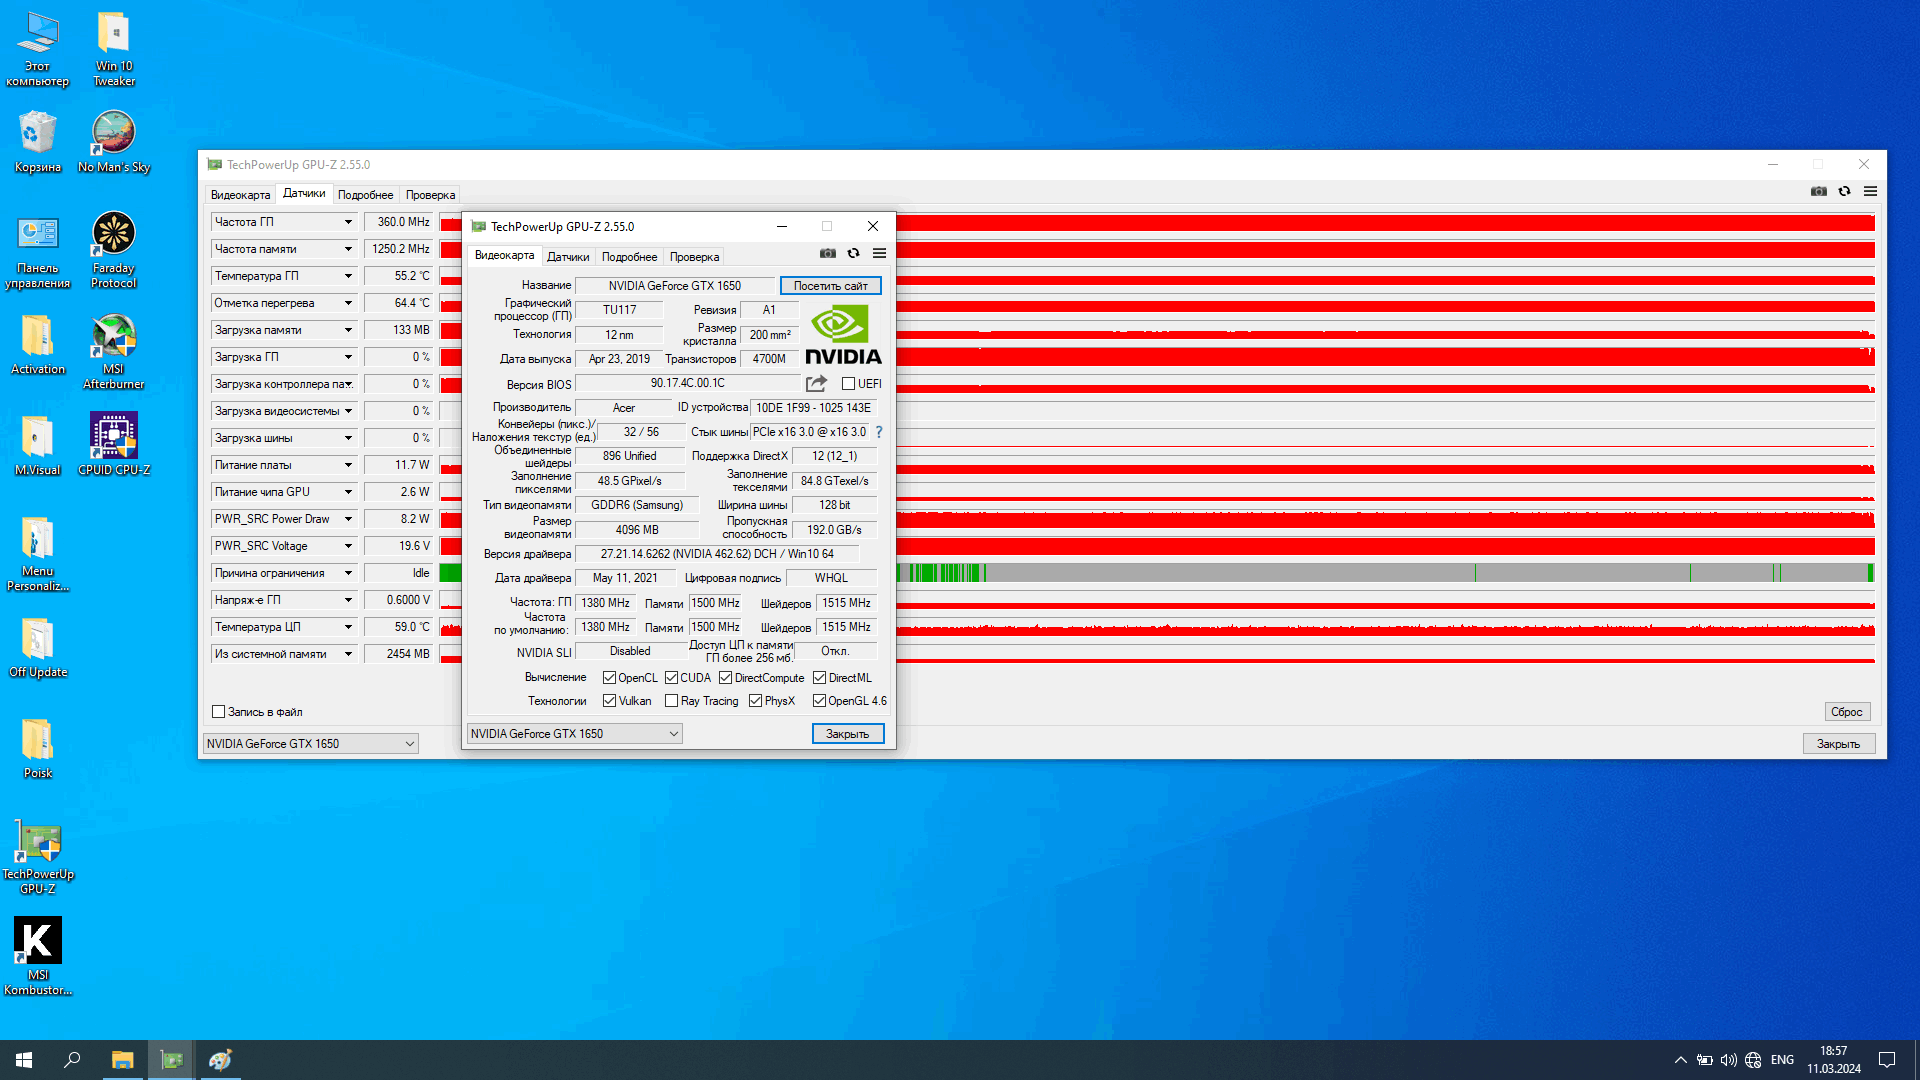
Task: Open Windows notification center icon
Action: [x=1887, y=1060]
